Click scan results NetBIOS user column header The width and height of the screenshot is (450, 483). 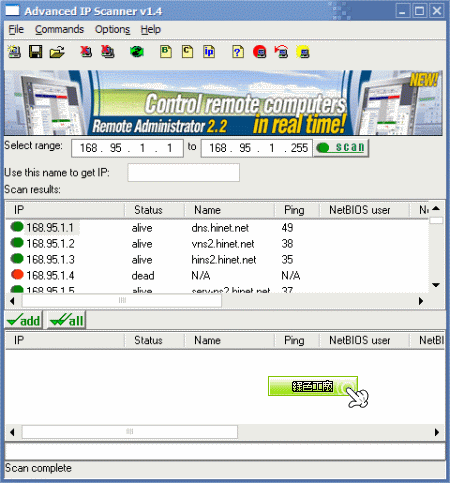(x=364, y=210)
